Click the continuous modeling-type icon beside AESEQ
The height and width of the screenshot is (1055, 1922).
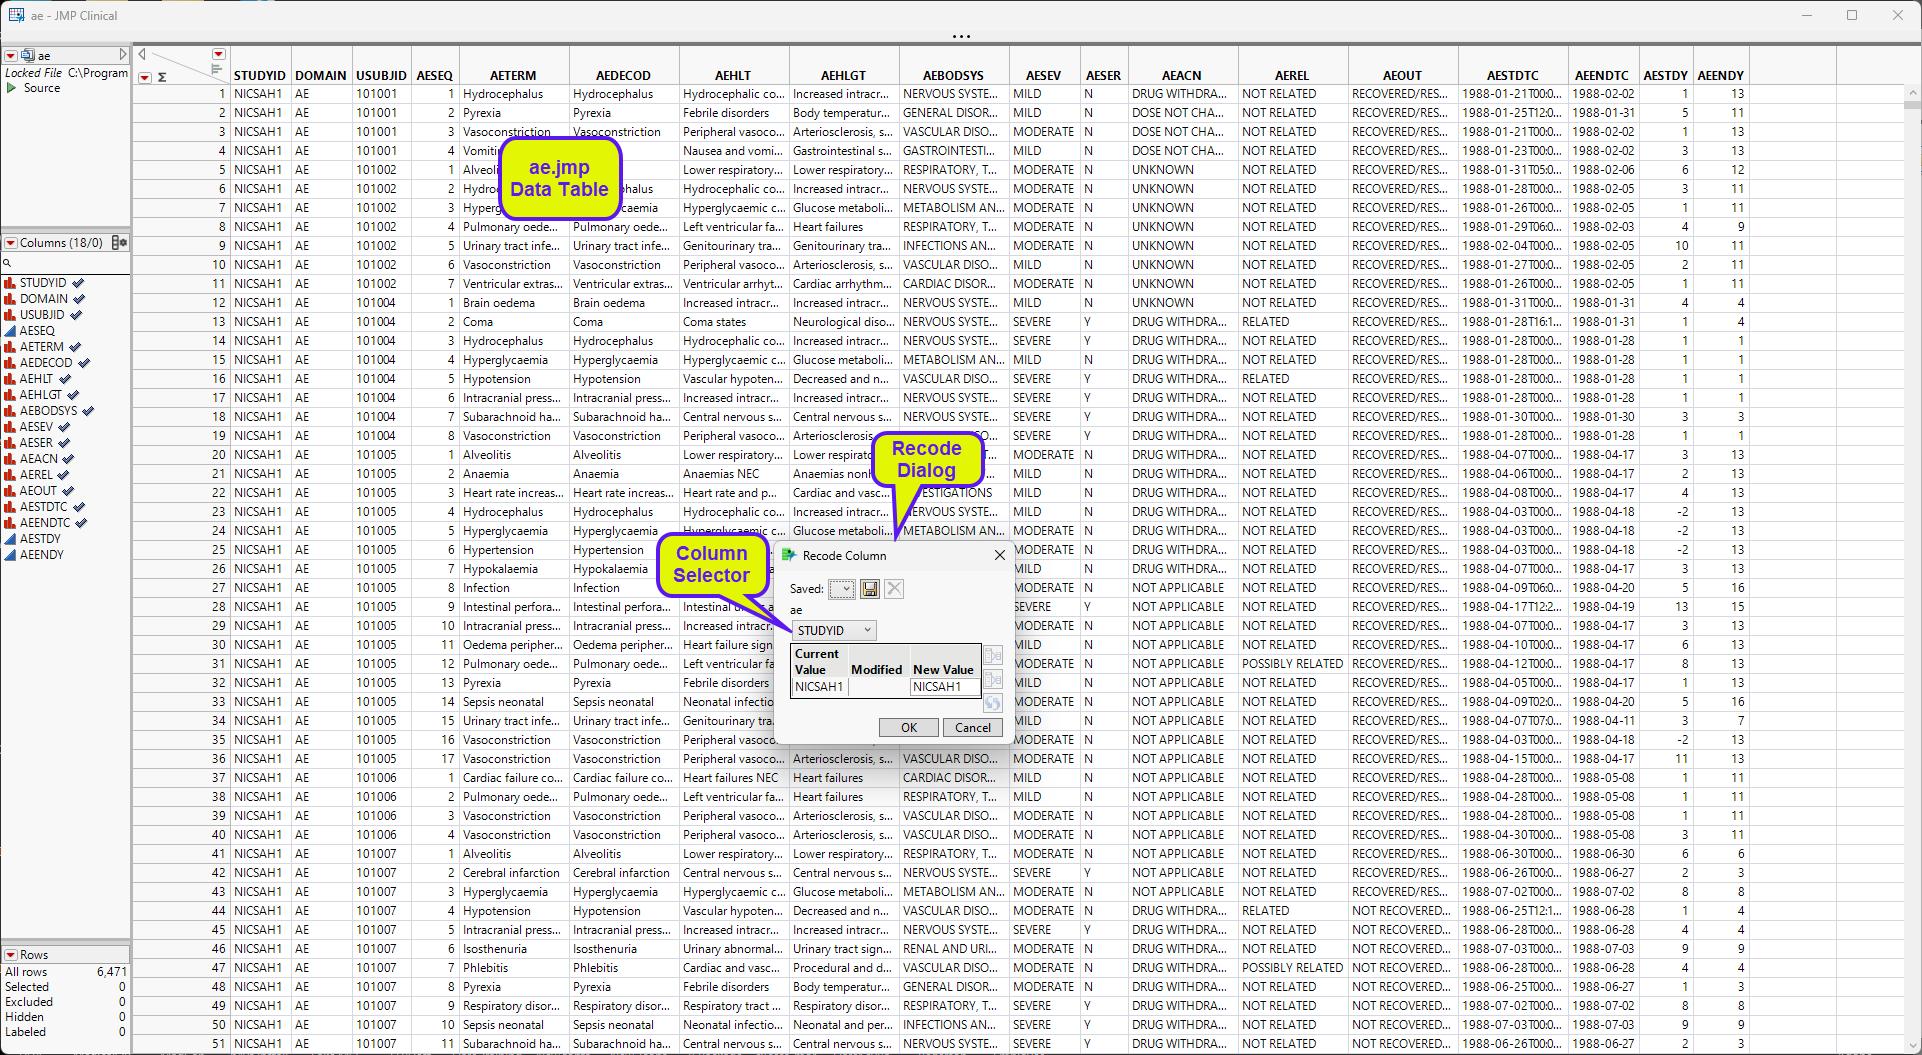[12, 330]
